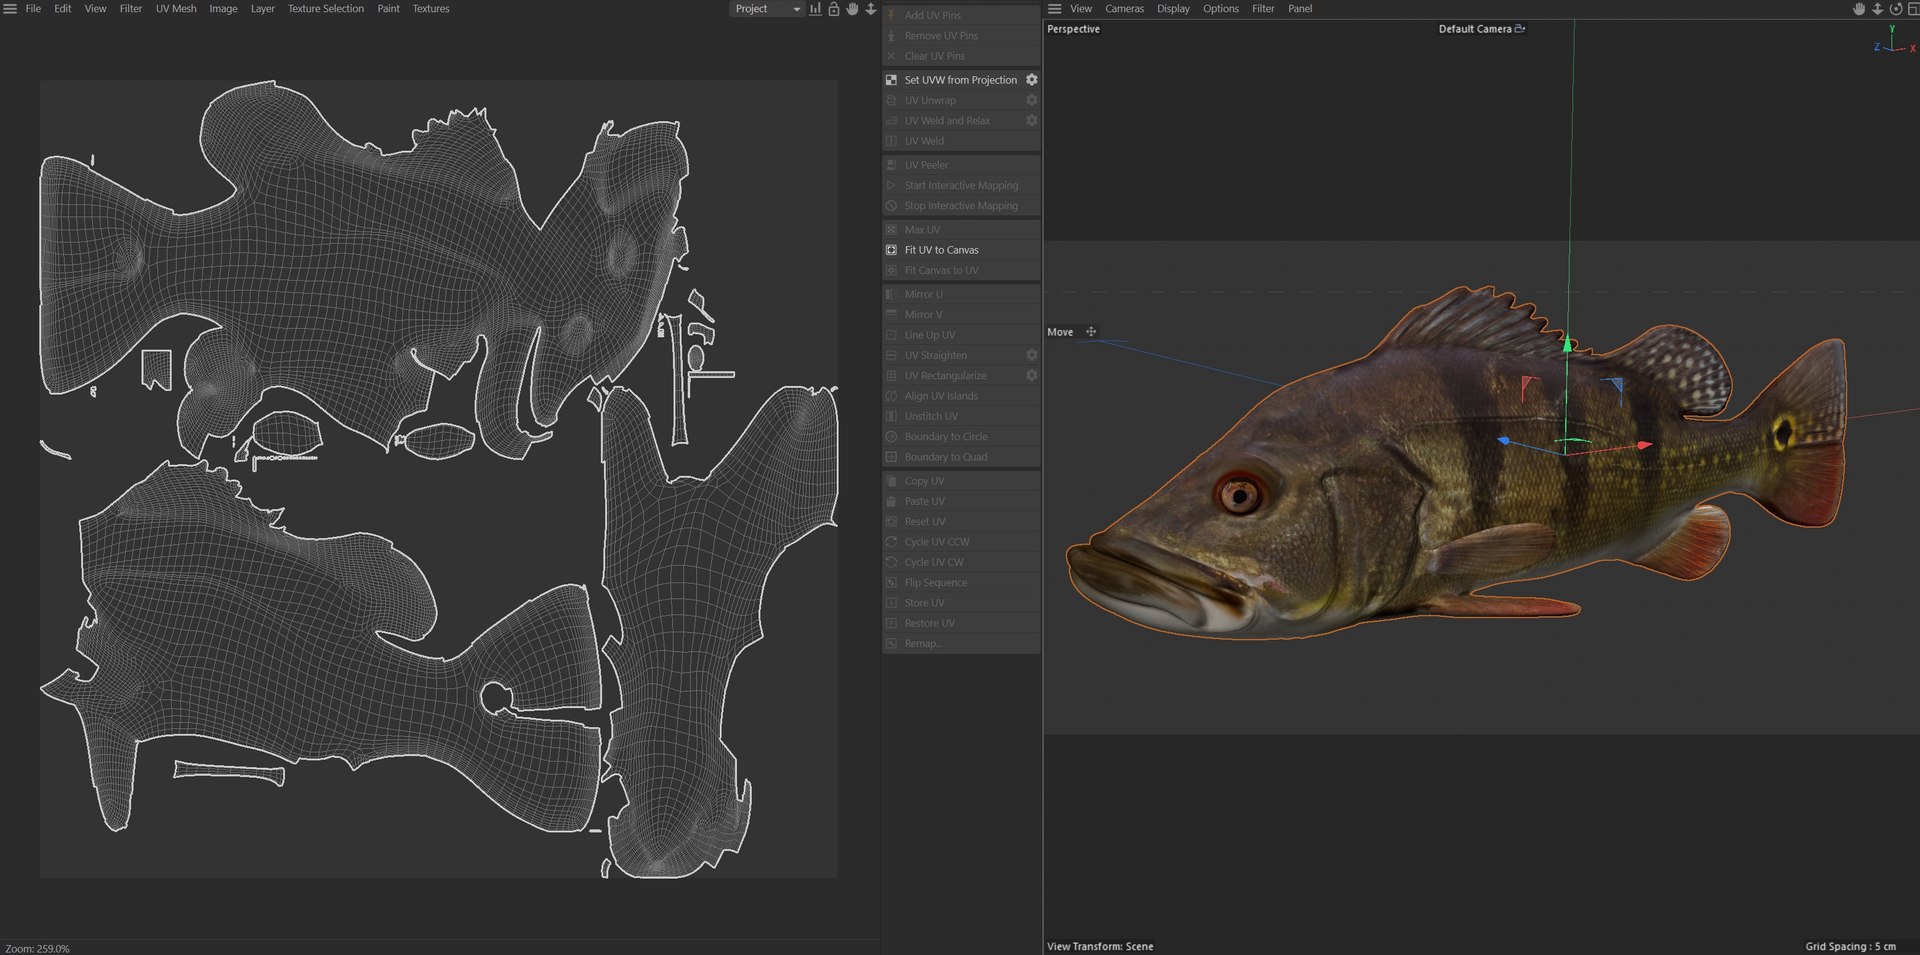
Task: Open the Texture Selection menu
Action: tap(326, 9)
